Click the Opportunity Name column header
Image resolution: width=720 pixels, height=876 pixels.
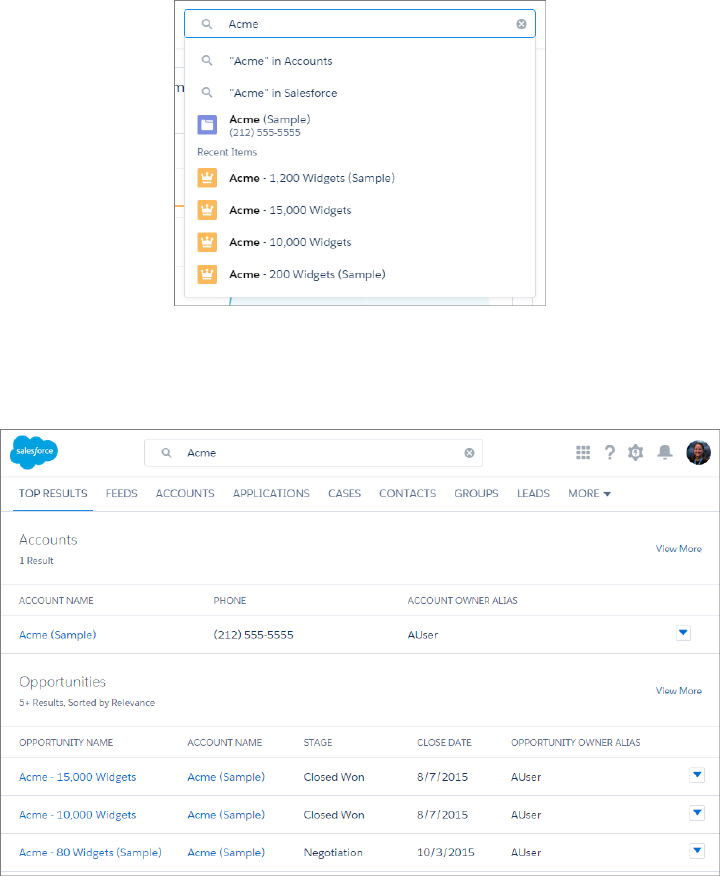(x=66, y=742)
